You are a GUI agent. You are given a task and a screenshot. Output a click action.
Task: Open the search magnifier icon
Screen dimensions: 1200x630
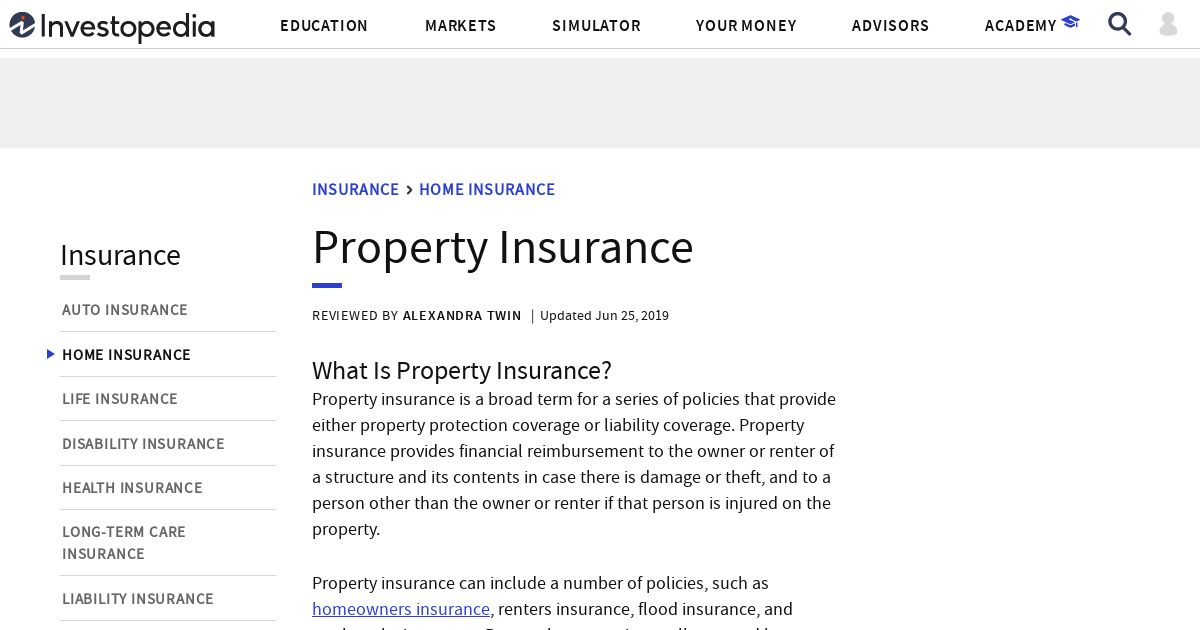pos(1120,24)
